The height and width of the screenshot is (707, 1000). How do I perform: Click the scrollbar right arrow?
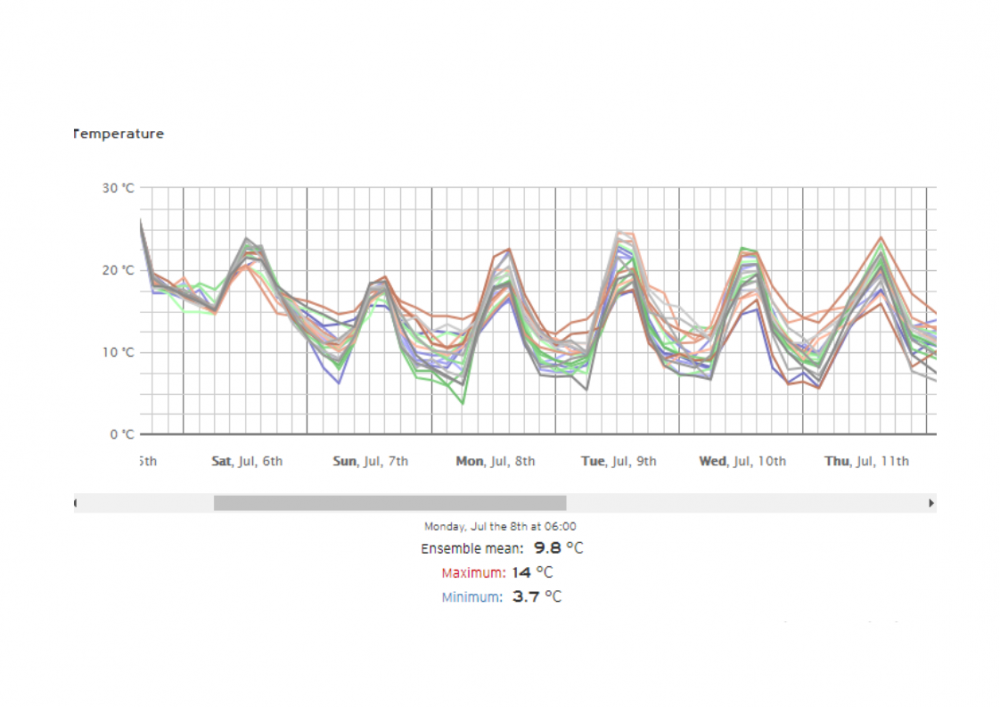click(x=931, y=503)
